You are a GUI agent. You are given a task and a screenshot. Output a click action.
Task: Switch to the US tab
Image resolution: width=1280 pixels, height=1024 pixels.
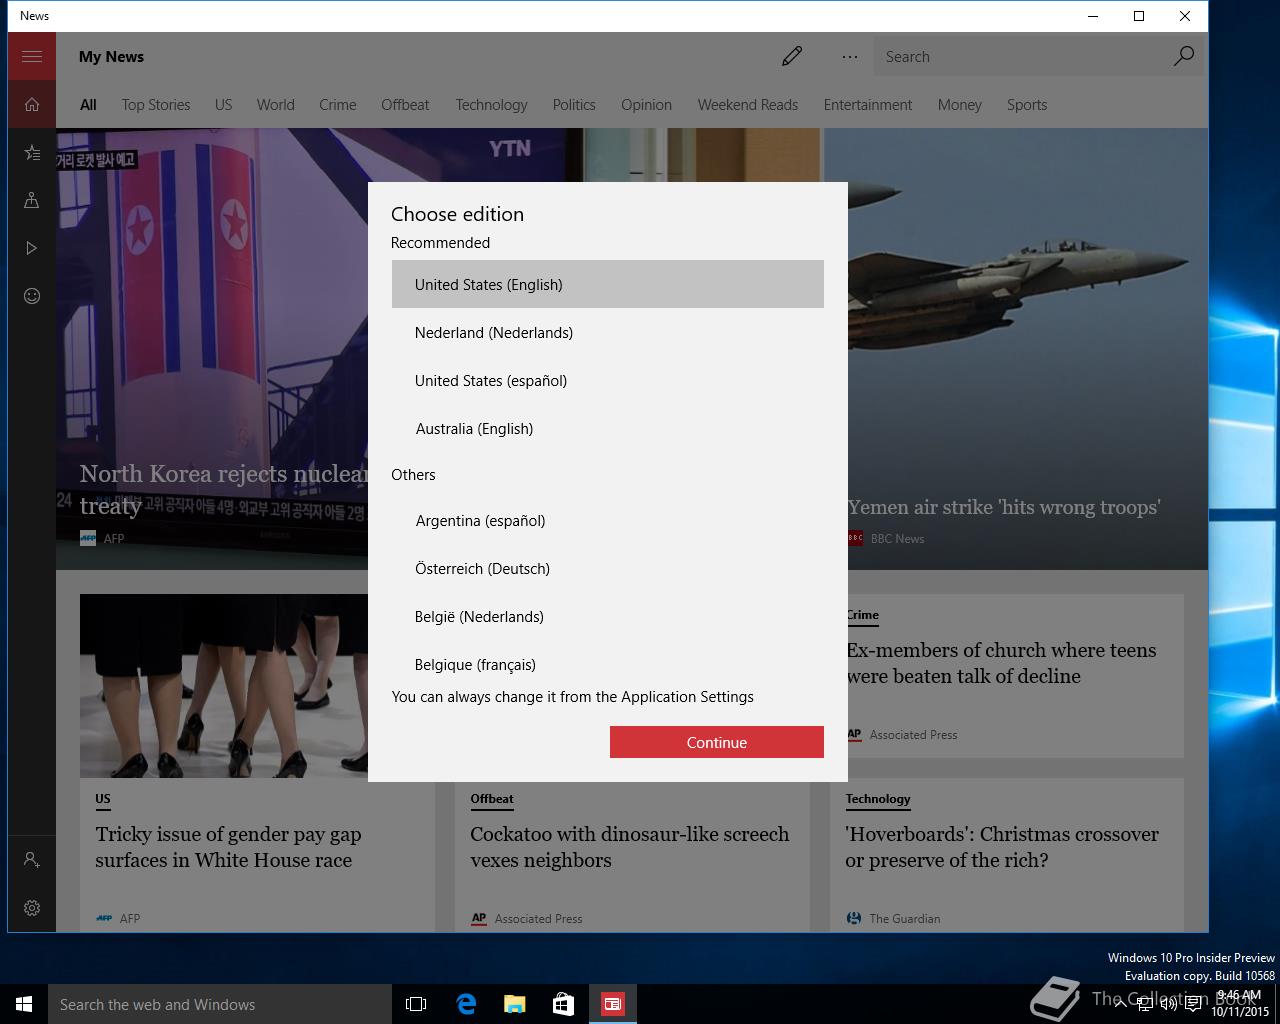point(223,104)
